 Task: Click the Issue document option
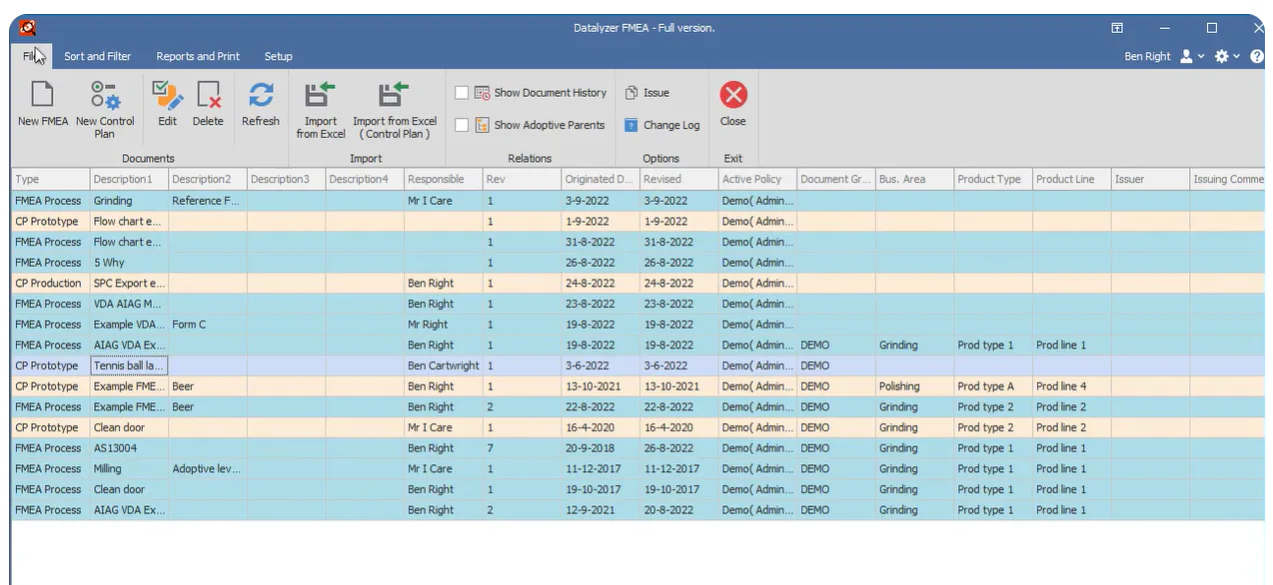point(647,93)
